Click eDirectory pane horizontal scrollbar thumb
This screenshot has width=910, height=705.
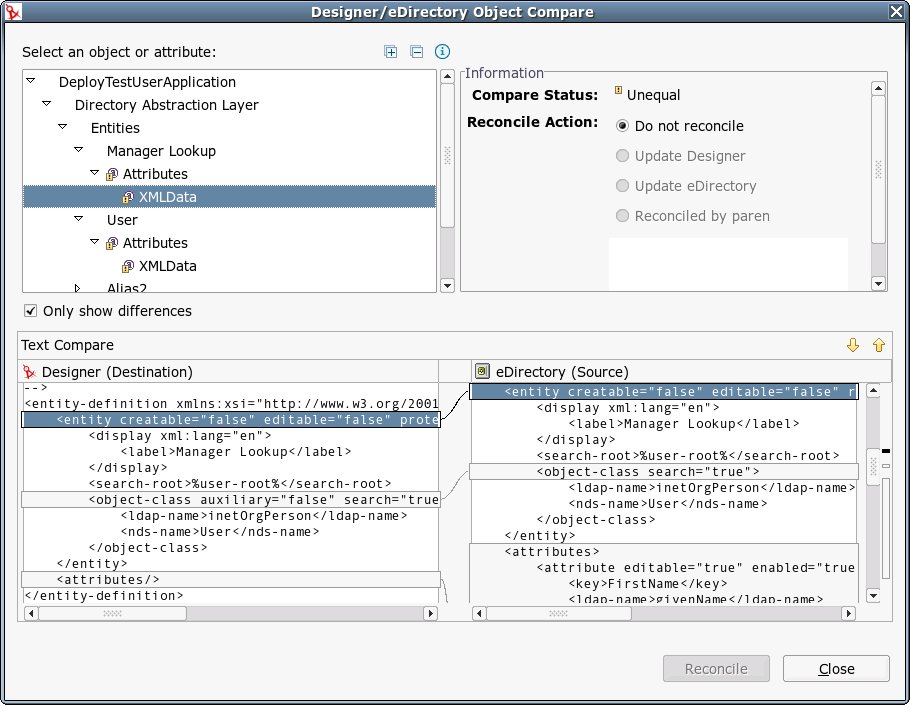tap(558, 613)
